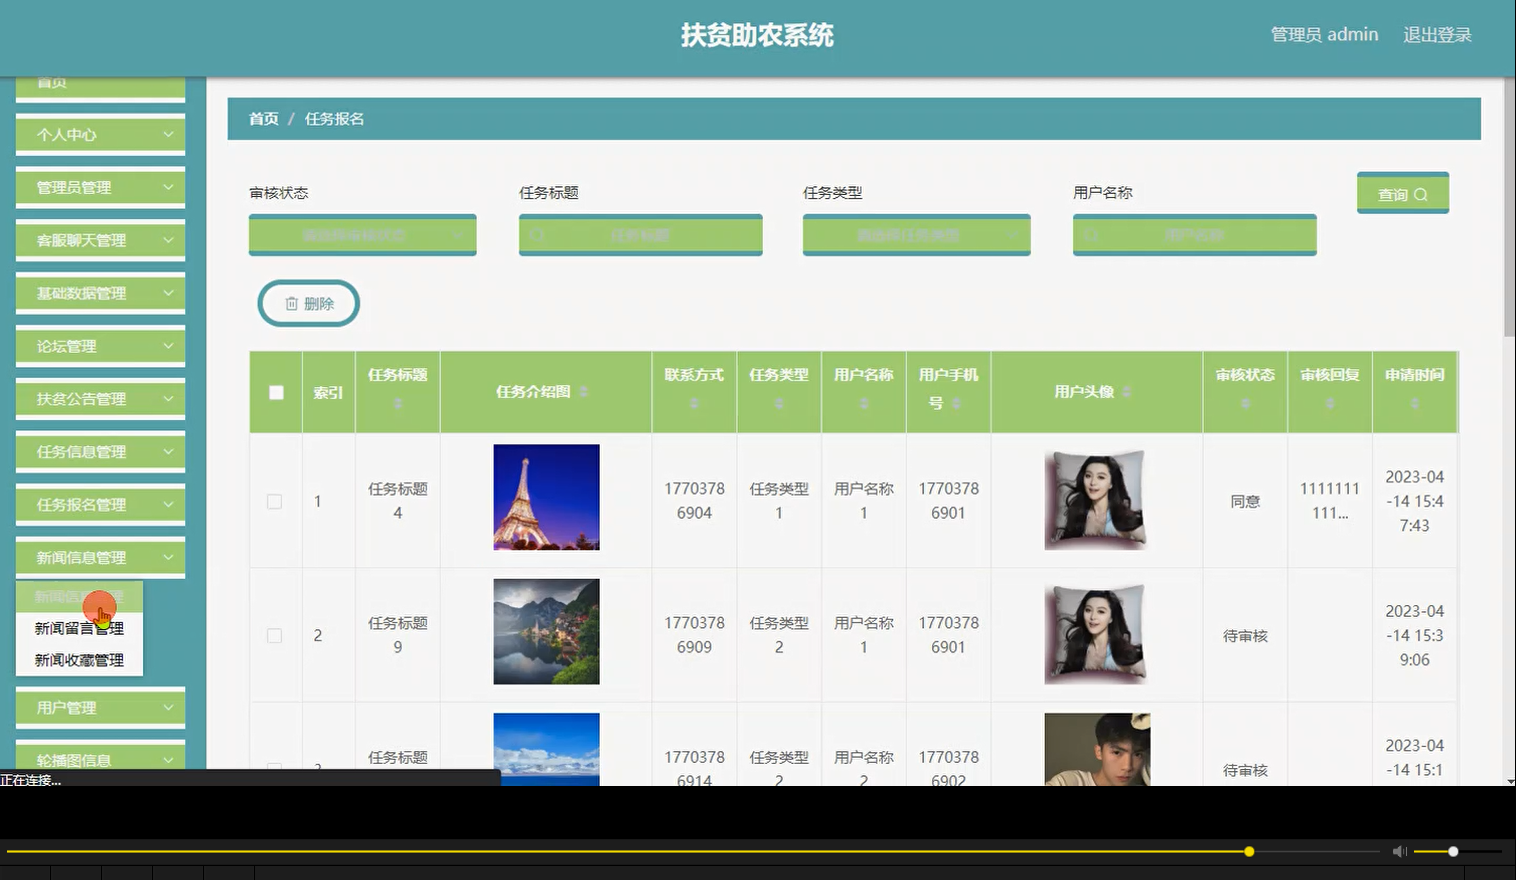Click the 2023-04-14 15:39:06 time cell
Viewport: 1516px width, 880px height.
(x=1414, y=635)
